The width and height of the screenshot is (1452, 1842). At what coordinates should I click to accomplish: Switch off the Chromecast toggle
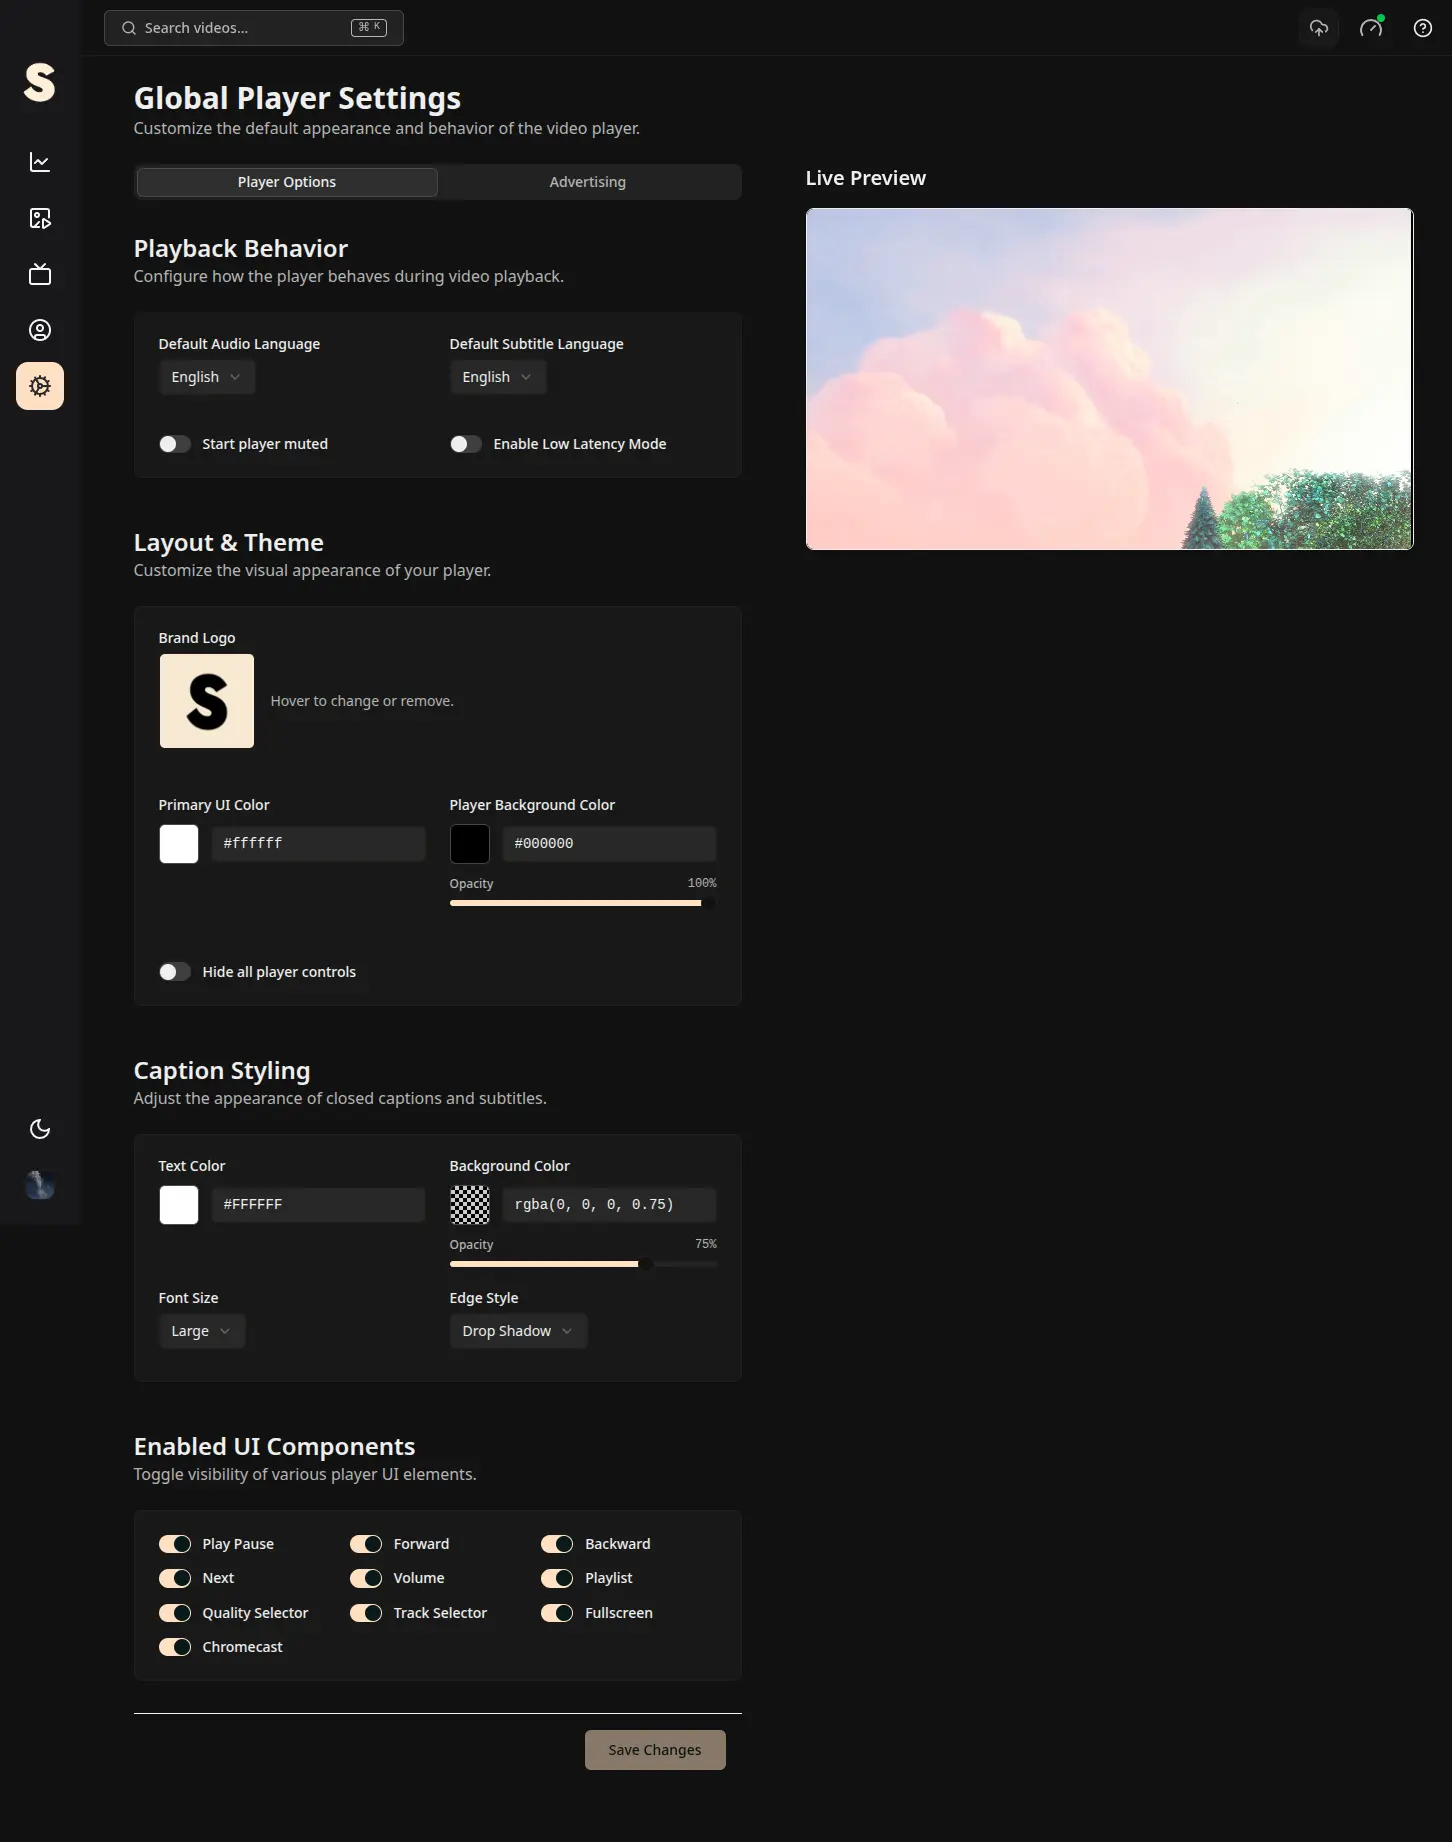(175, 1647)
